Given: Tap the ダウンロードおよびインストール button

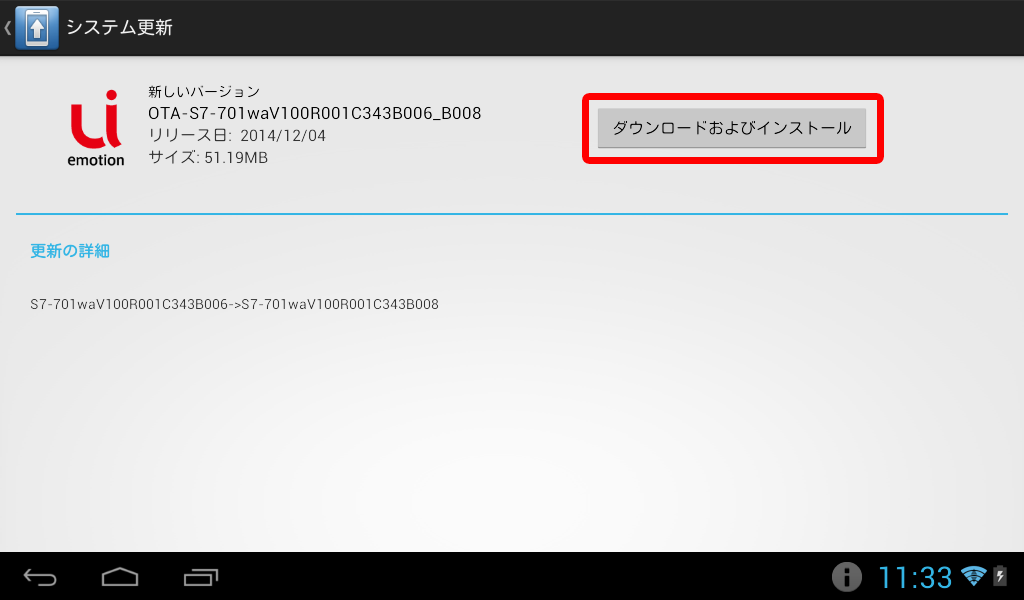Looking at the screenshot, I should coord(731,128).
